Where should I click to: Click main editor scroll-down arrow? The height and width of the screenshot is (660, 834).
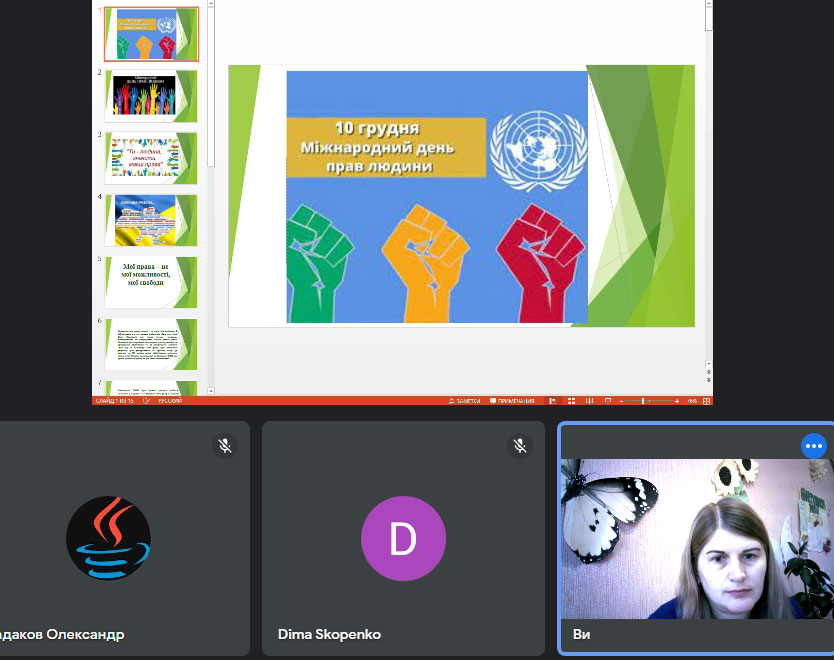coord(708,363)
